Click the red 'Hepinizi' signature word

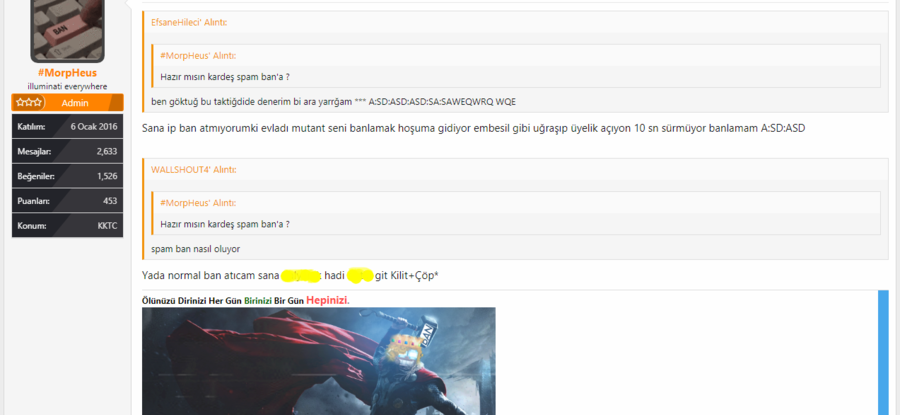[328, 300]
